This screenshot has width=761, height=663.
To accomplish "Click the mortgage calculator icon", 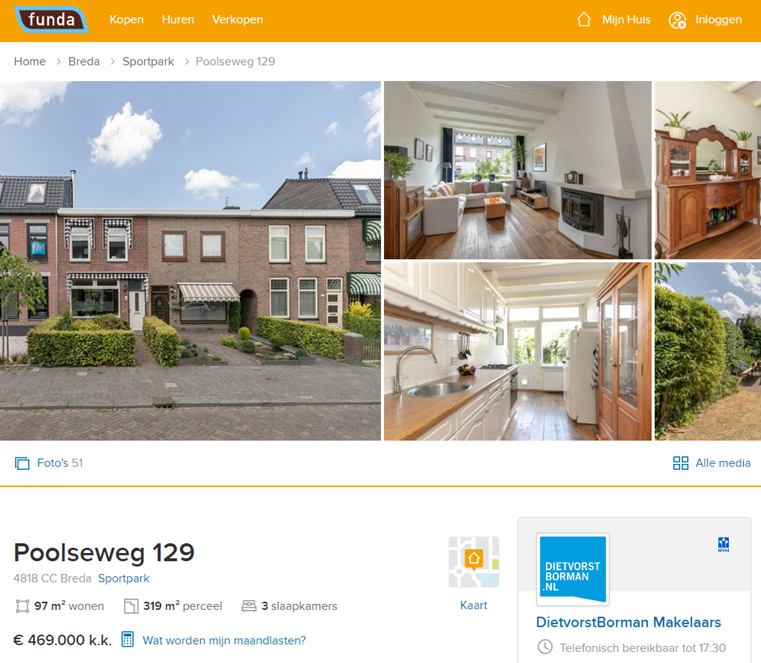I will click(127, 639).
